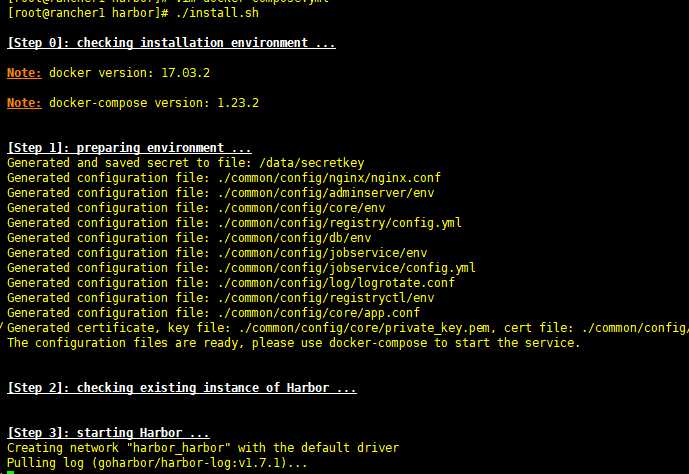Click the line with db/env path

point(189,238)
